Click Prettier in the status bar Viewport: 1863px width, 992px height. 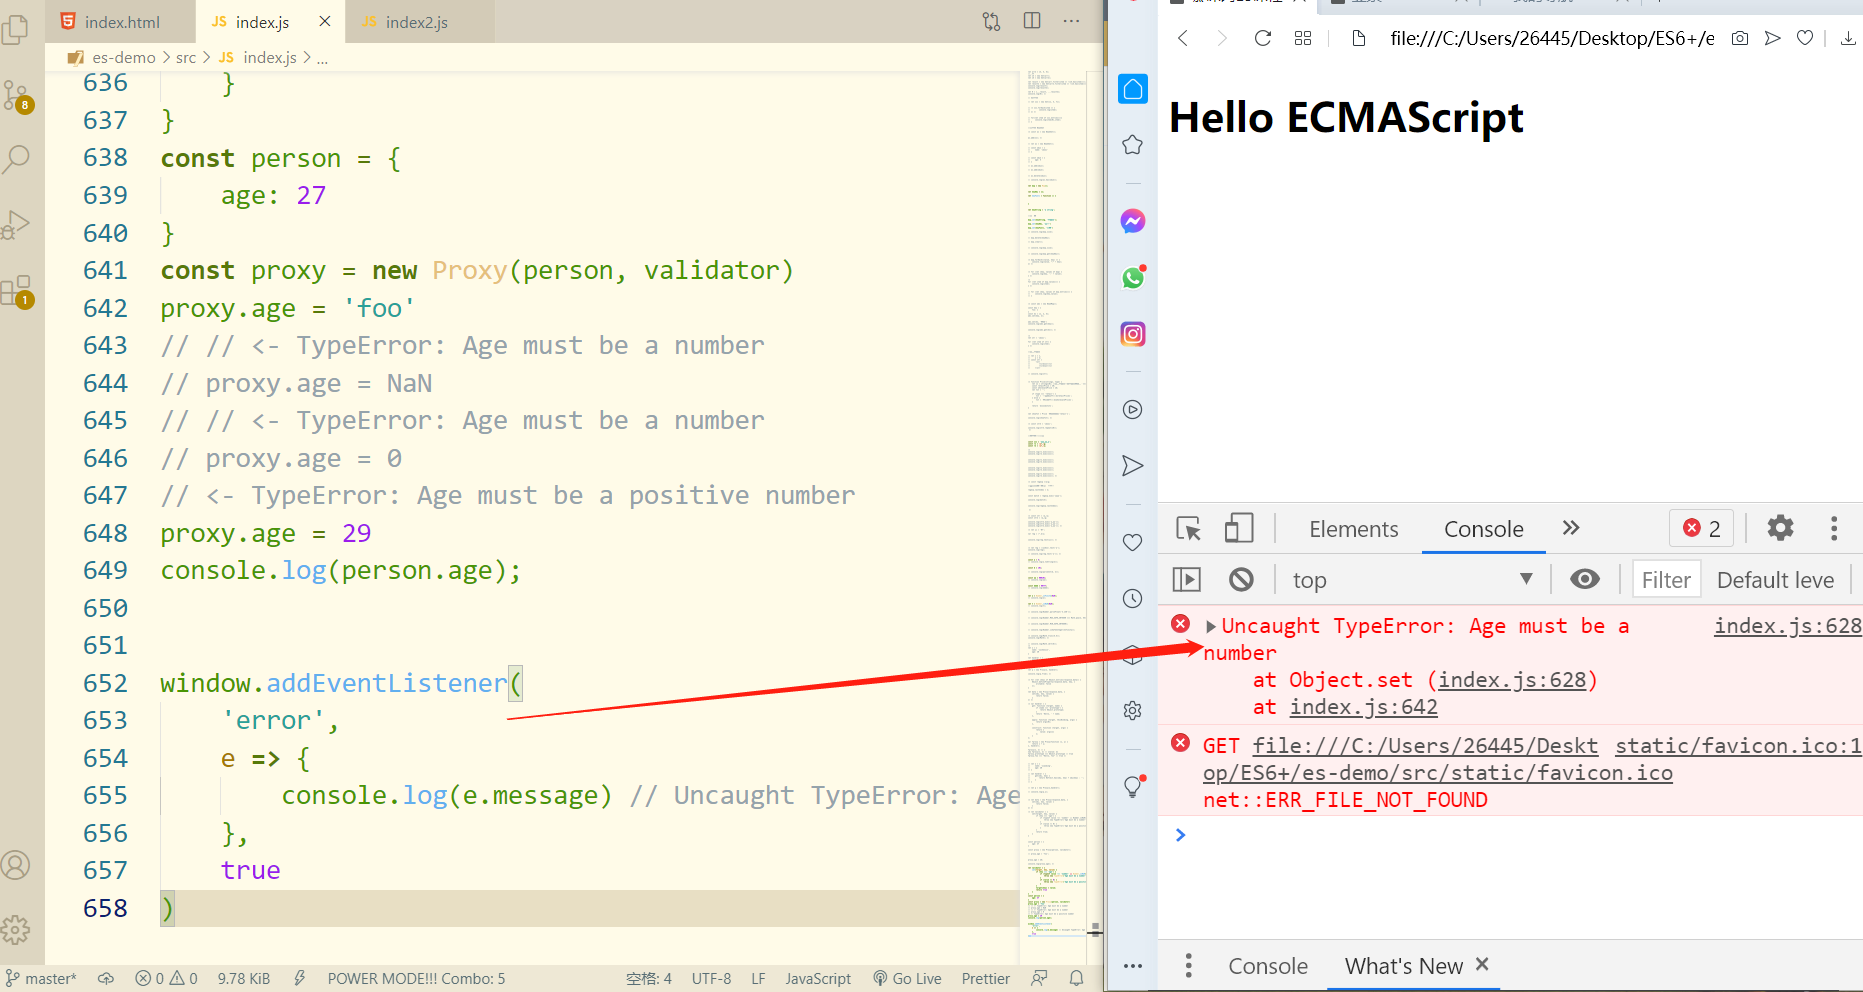tap(985, 978)
